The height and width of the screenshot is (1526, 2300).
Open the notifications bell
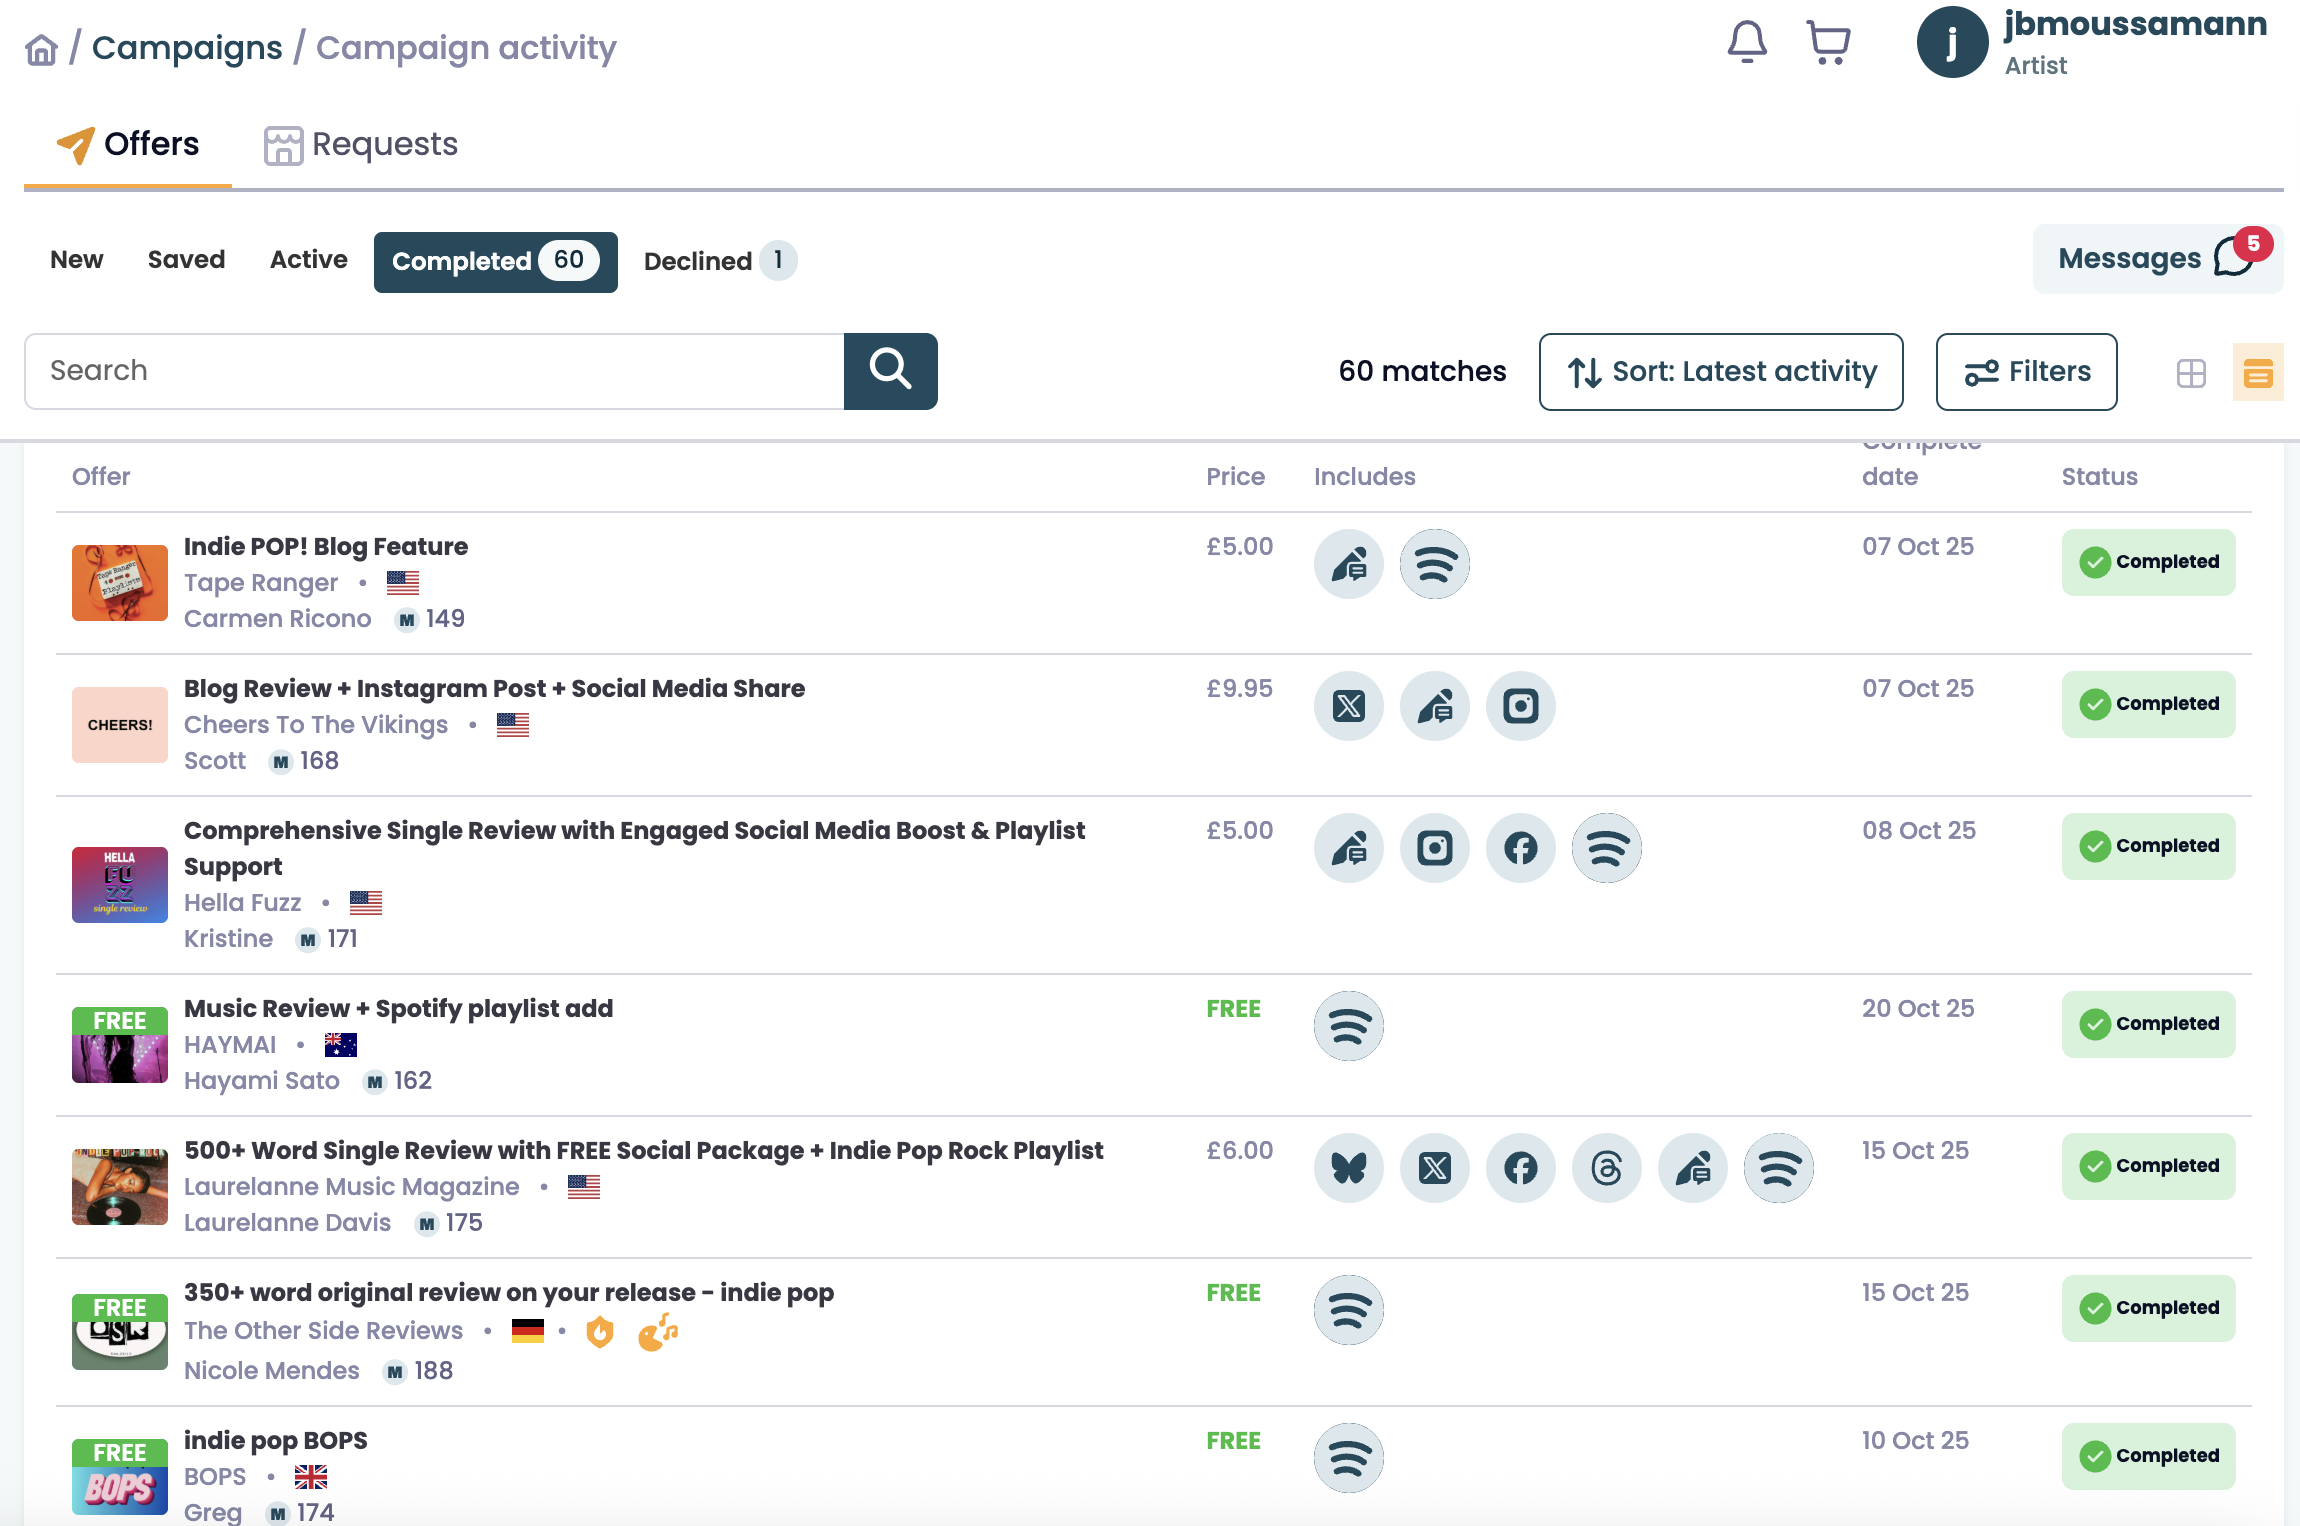tap(1747, 42)
